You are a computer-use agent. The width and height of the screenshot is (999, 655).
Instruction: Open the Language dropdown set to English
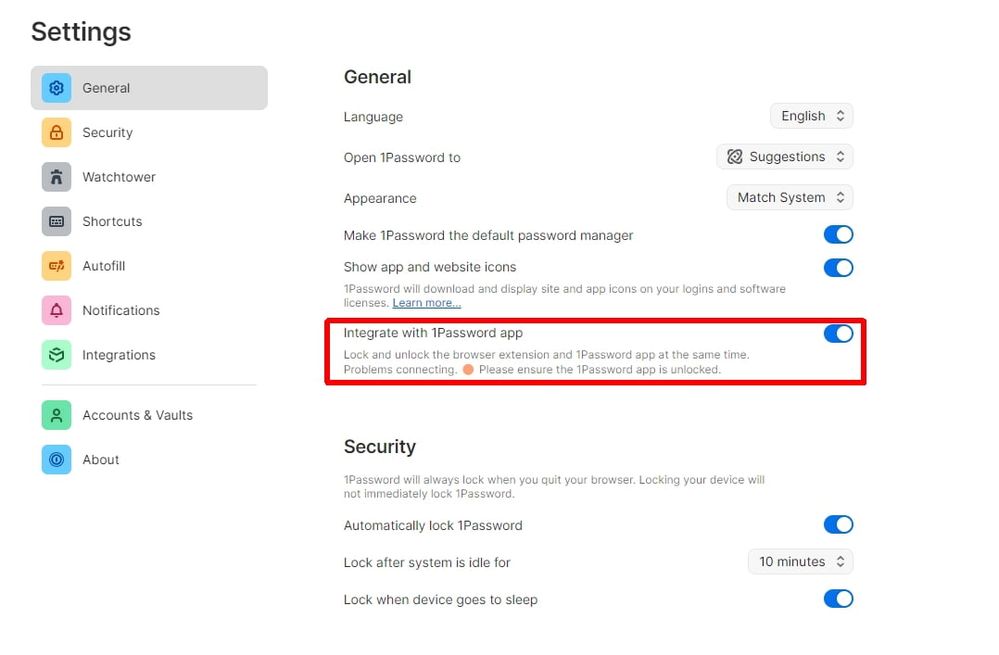811,116
